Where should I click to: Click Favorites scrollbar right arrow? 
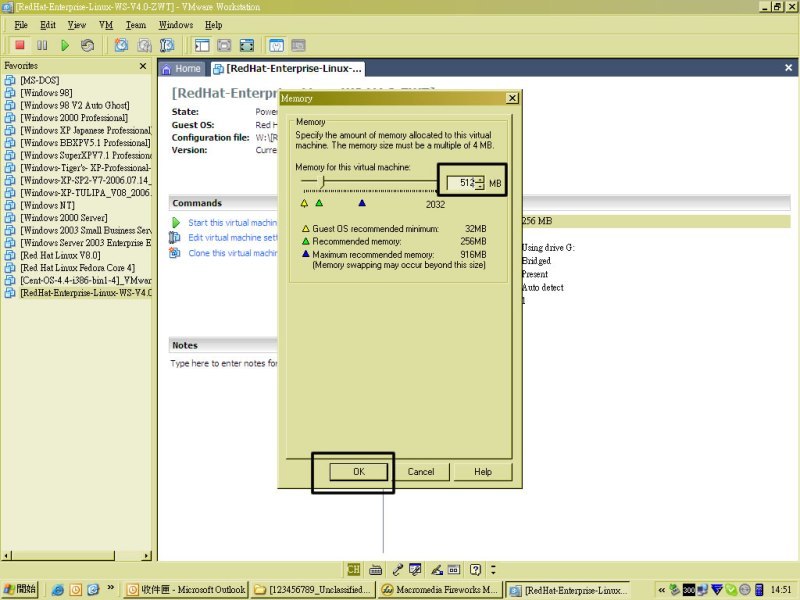coord(147,555)
